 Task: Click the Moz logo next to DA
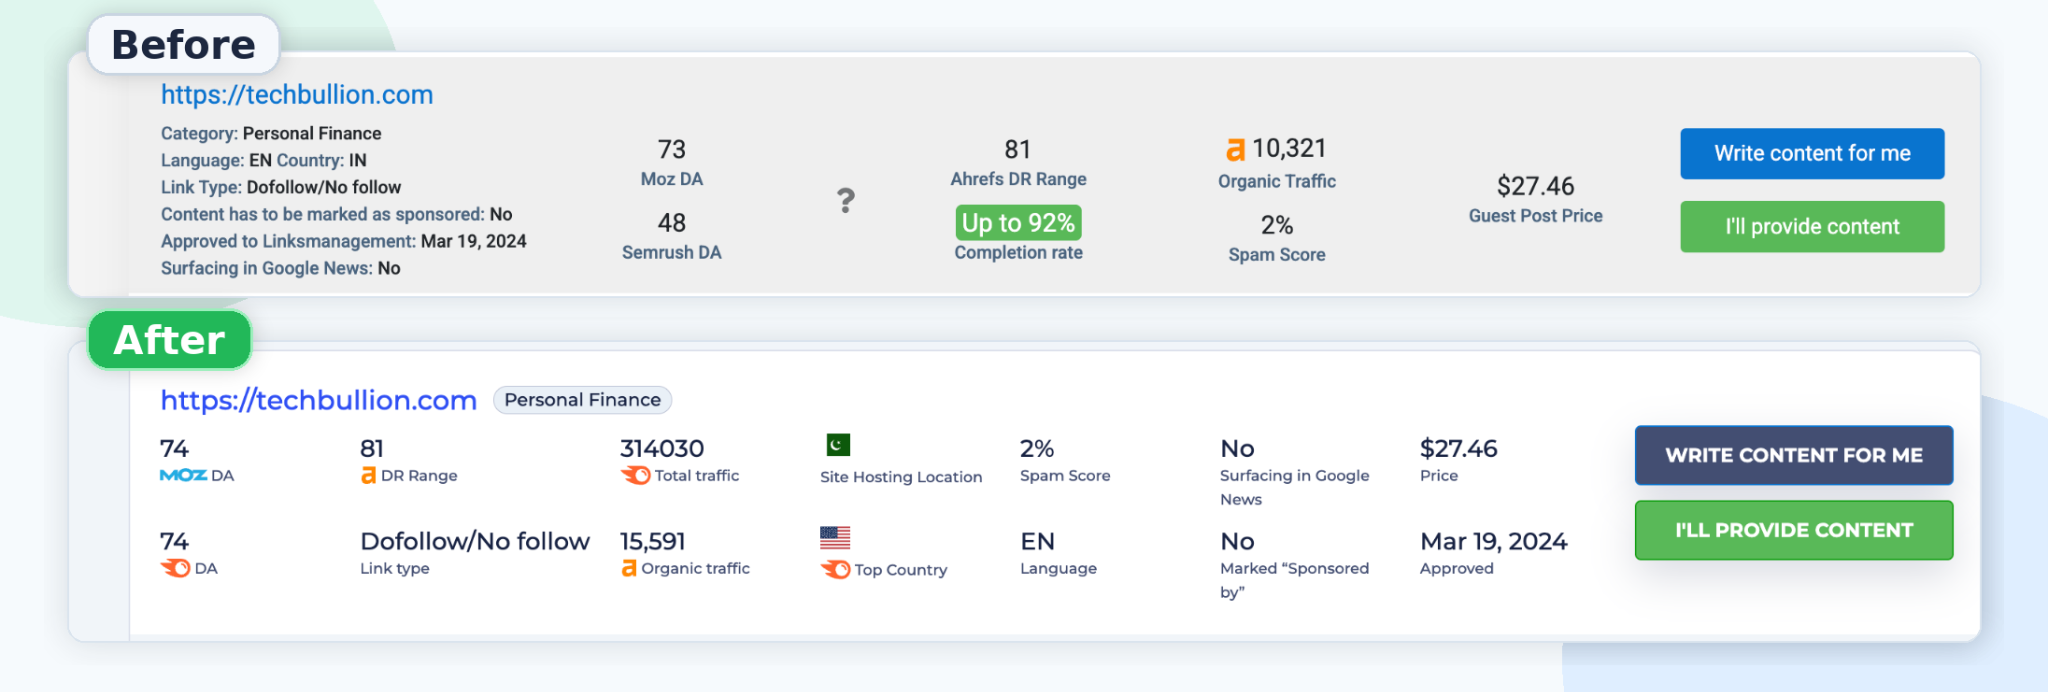point(183,475)
